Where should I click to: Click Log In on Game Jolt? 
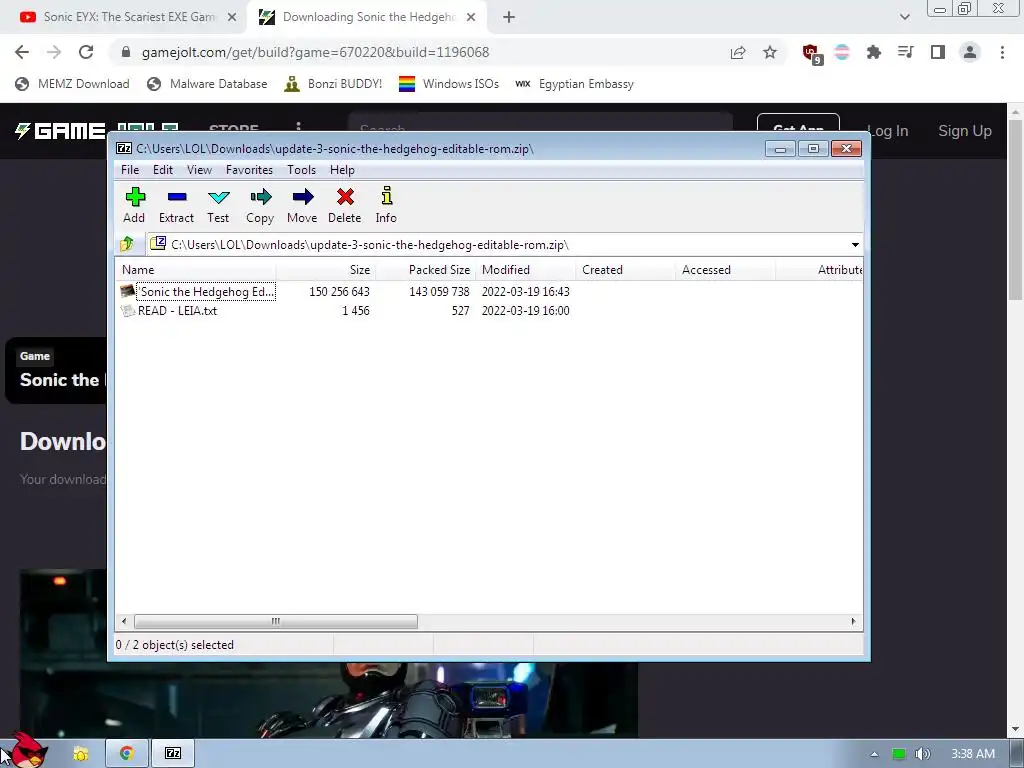tap(888, 131)
